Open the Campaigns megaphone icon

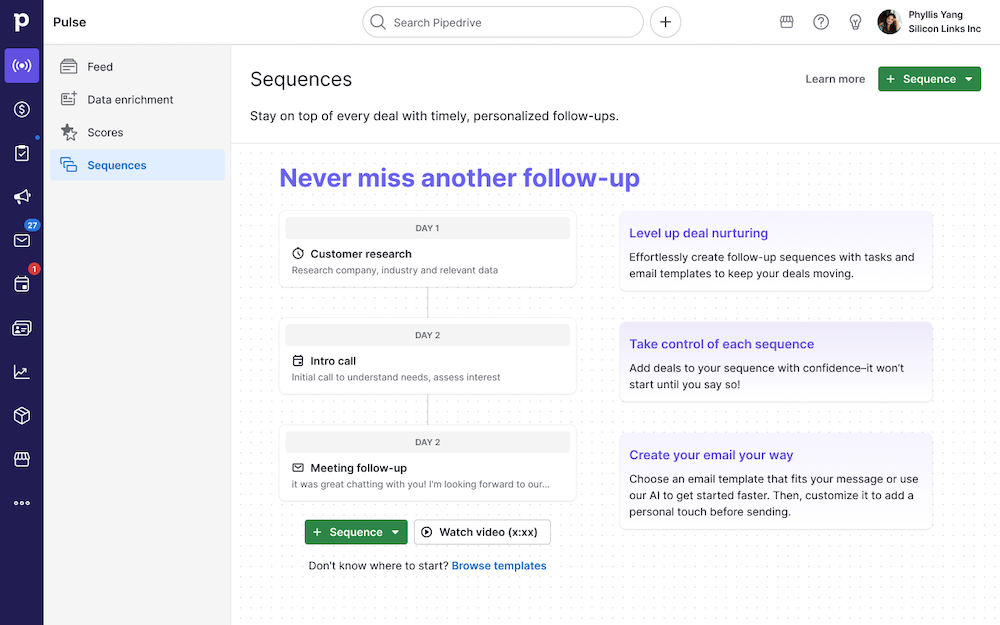click(22, 196)
